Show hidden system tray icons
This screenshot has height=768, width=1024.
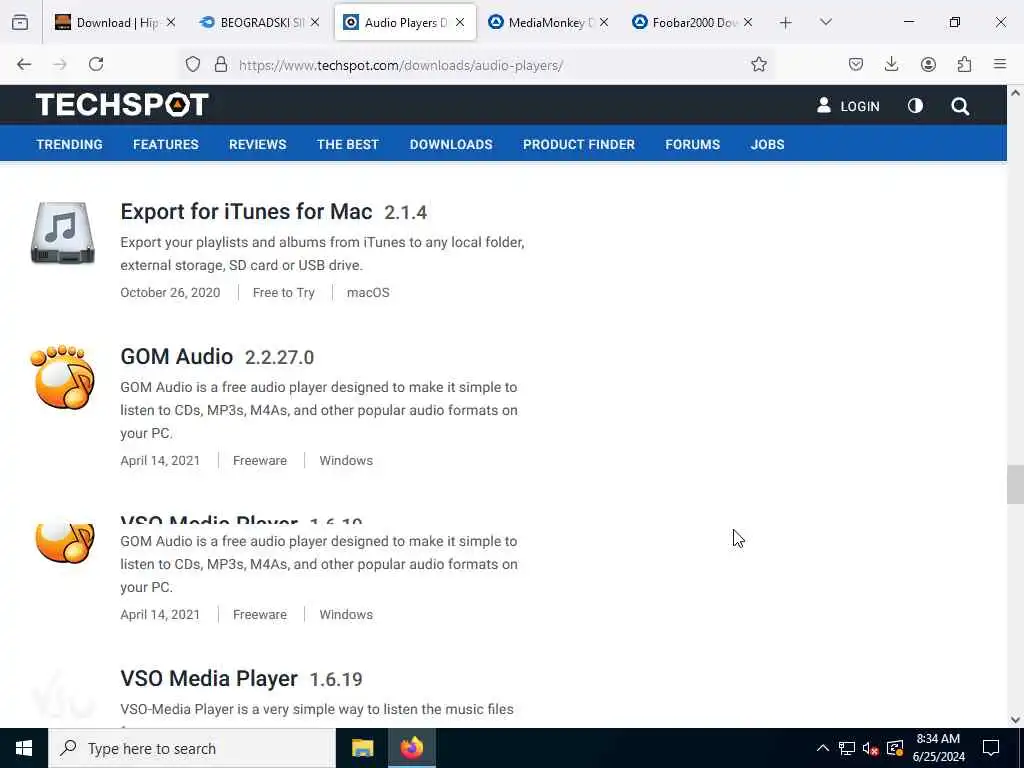click(823, 748)
